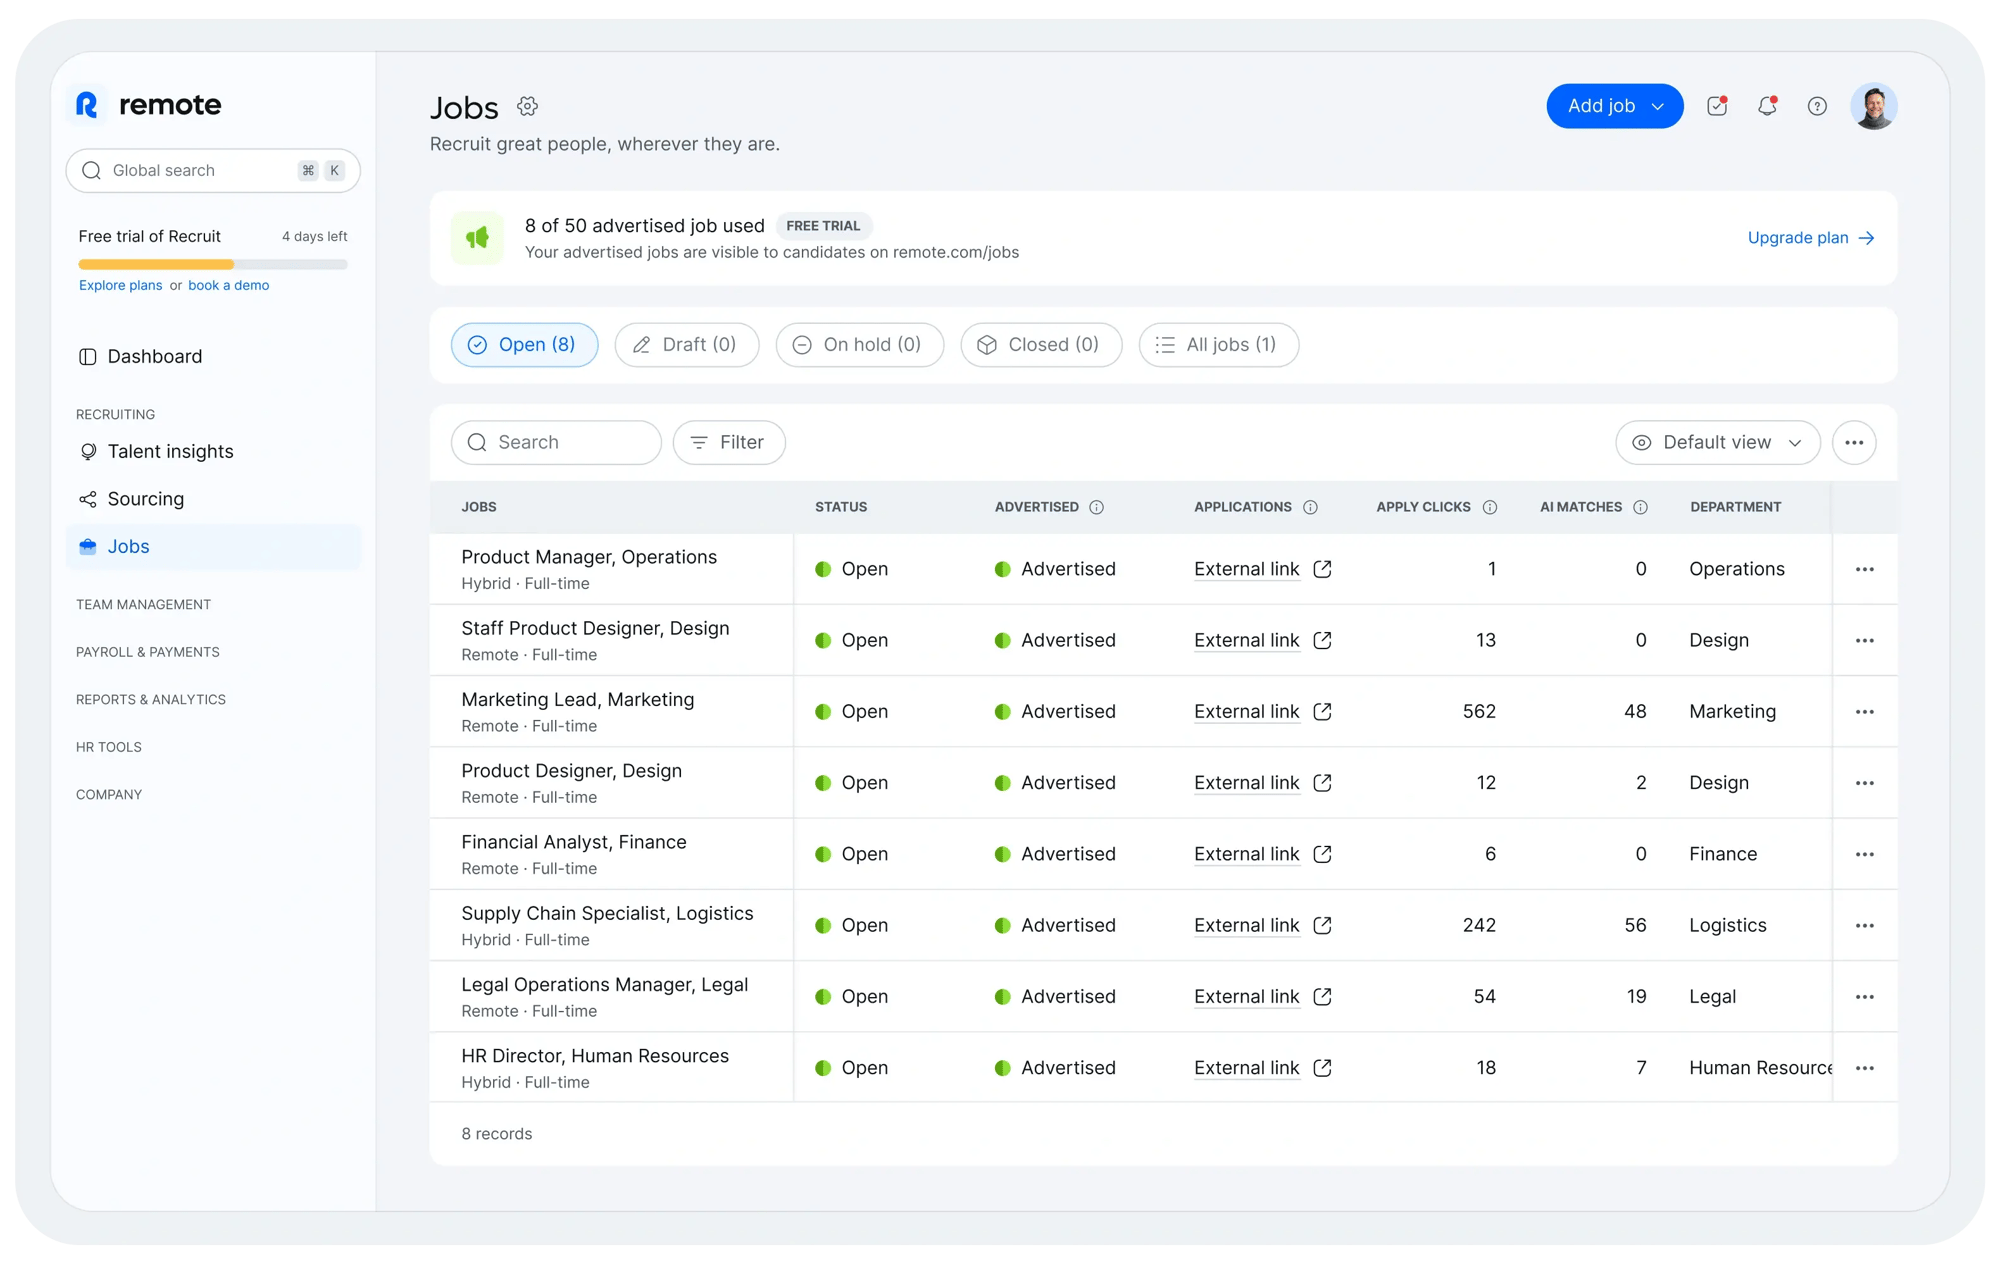Select the All jobs (1) tab
The image size is (2000, 1264).
[1218, 344]
